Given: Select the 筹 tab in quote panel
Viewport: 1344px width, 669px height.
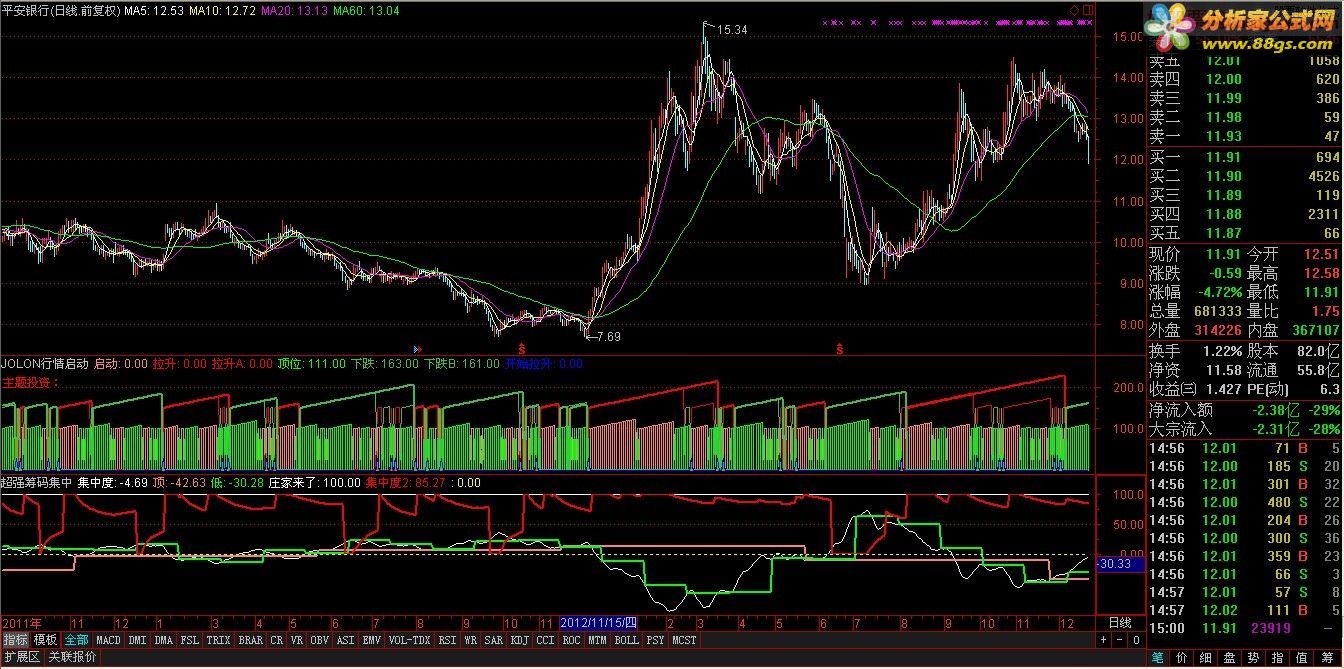Looking at the screenshot, I should [x=1326, y=658].
